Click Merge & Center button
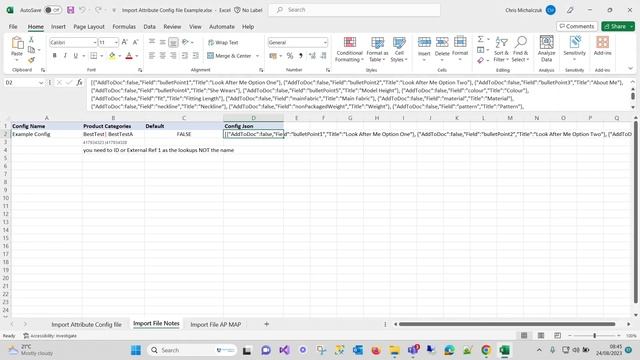The width and height of the screenshot is (640, 360). pos(229,56)
